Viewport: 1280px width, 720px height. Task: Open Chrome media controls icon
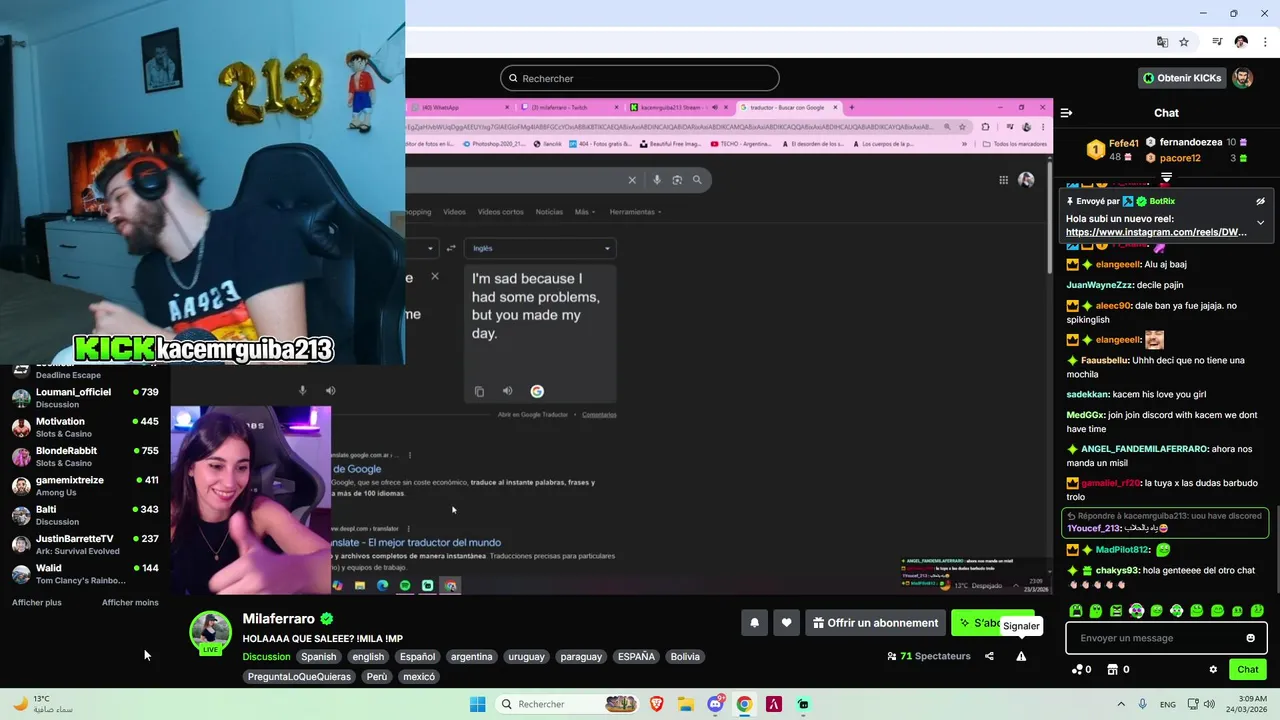(x=1217, y=42)
